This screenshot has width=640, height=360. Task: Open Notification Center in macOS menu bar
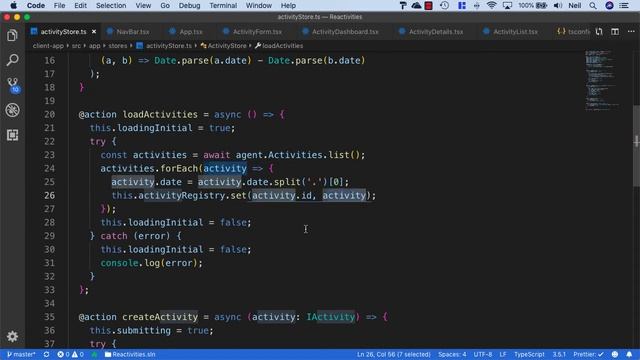624,5
